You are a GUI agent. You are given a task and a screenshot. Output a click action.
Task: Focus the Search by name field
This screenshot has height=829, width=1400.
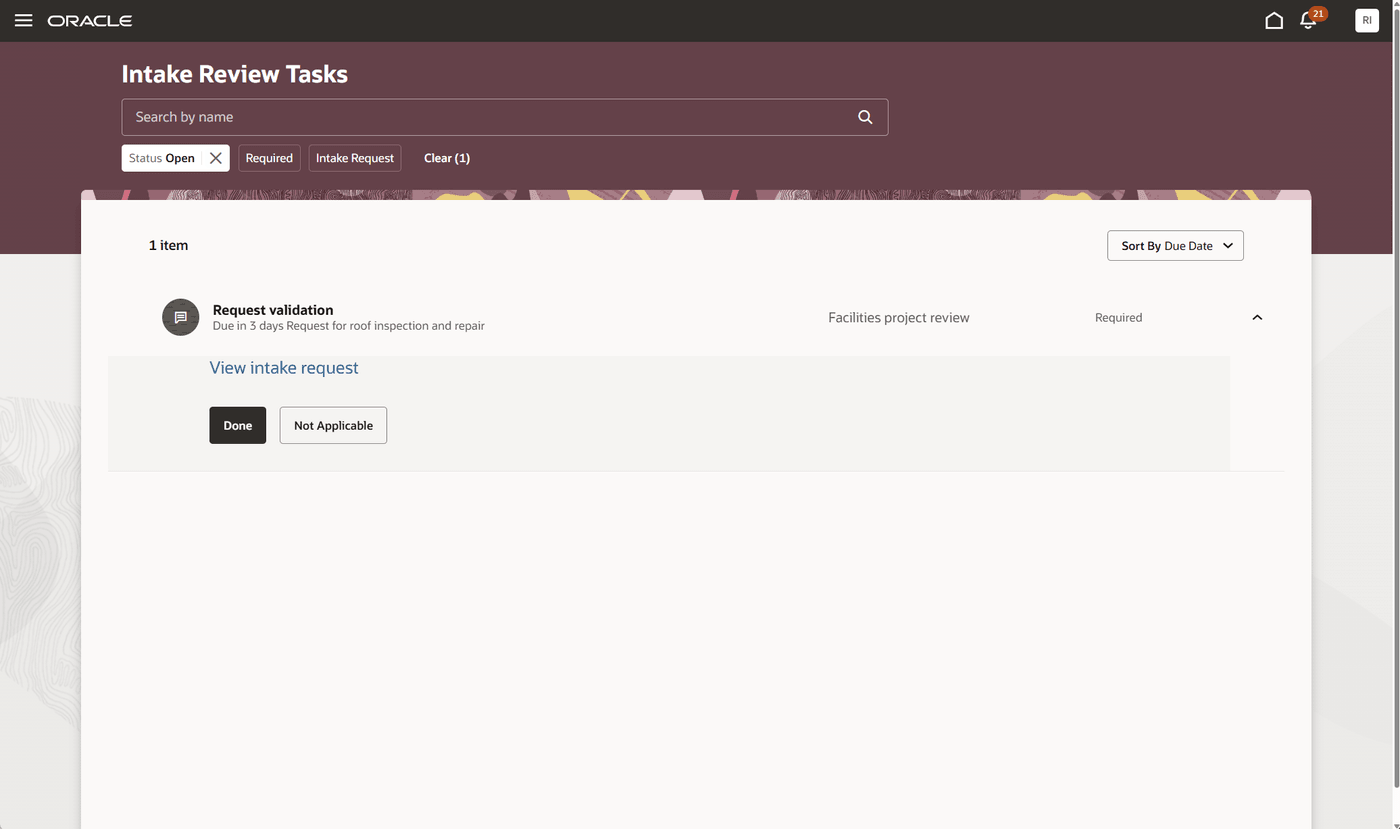(x=504, y=117)
